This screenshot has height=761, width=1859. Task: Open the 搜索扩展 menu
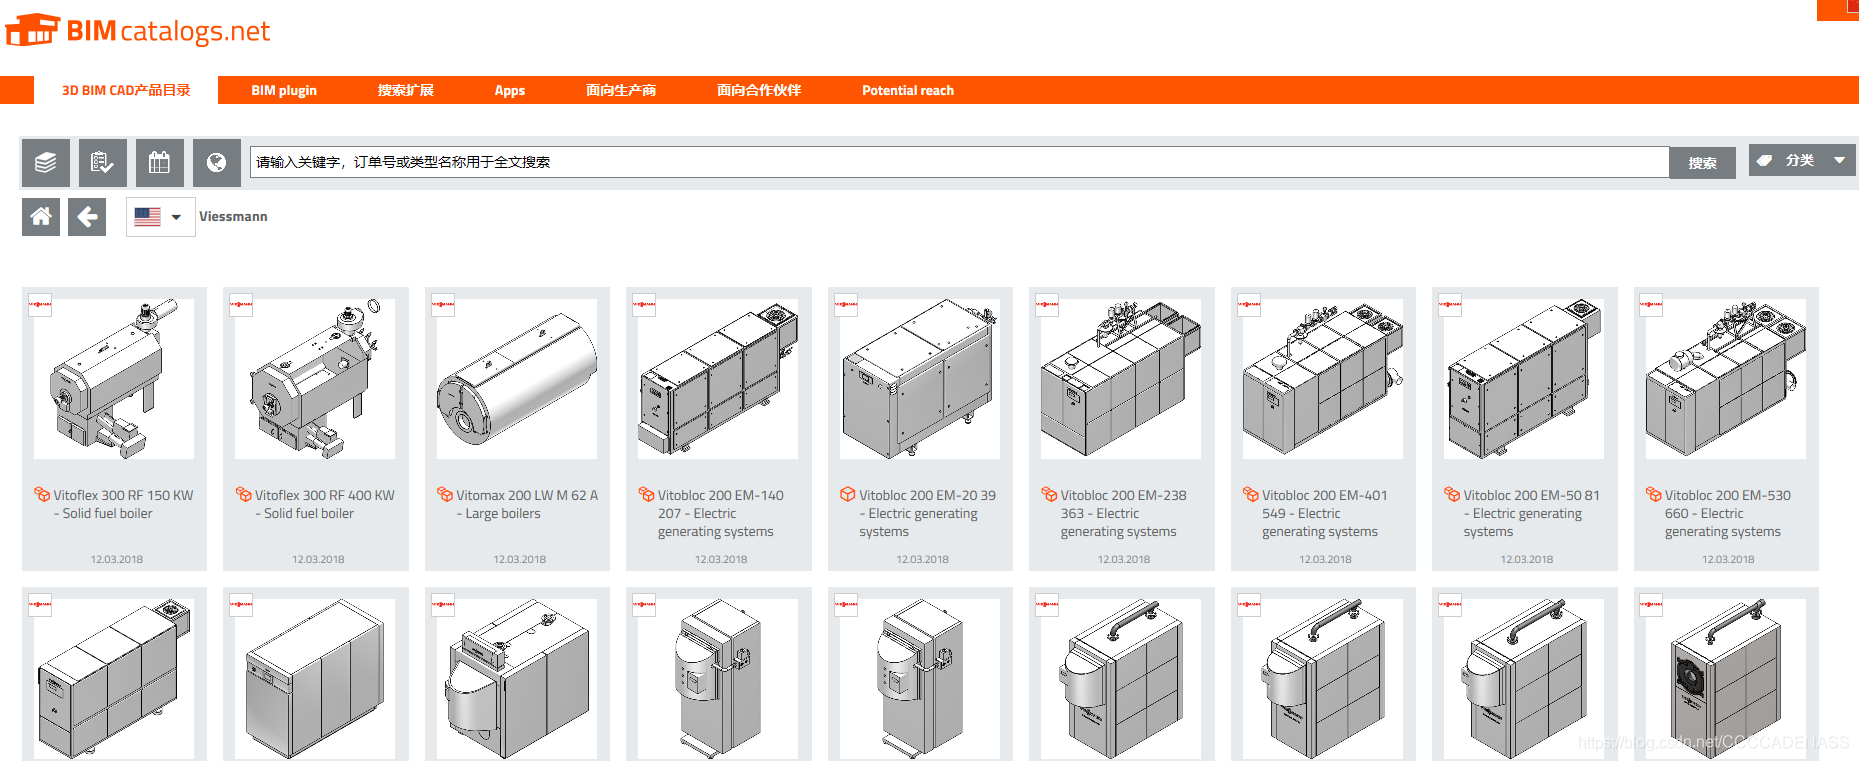click(x=405, y=90)
